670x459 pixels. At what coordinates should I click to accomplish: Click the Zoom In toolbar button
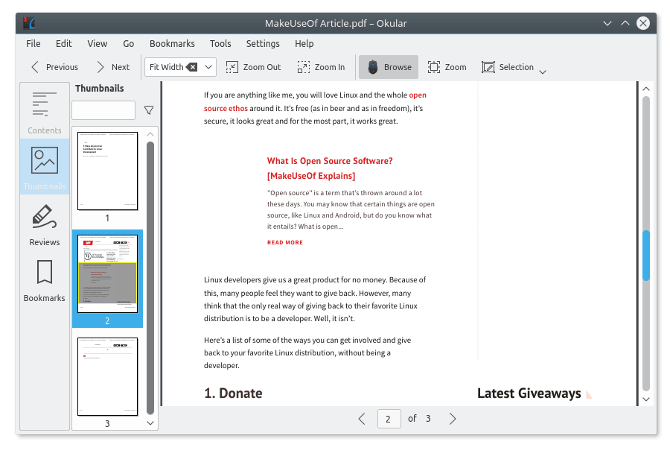tap(321, 67)
